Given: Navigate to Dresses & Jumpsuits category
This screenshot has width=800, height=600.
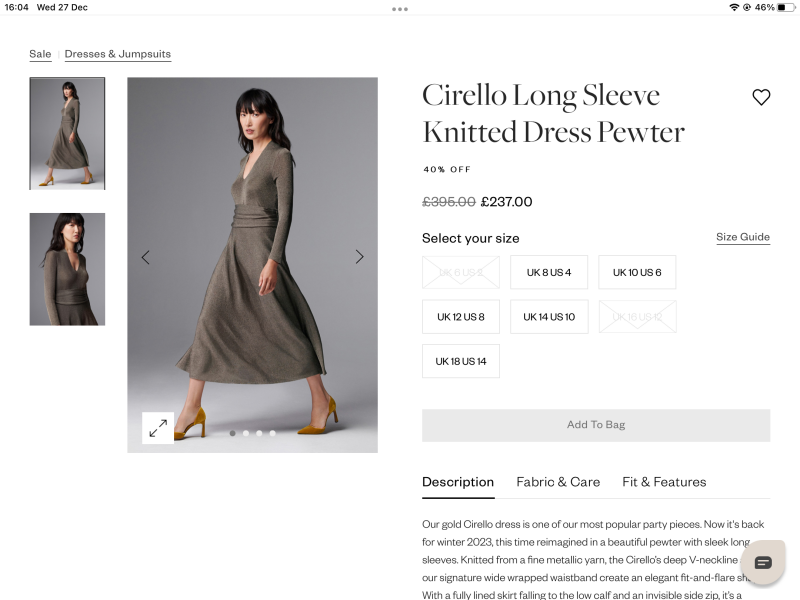Looking at the screenshot, I should [117, 53].
